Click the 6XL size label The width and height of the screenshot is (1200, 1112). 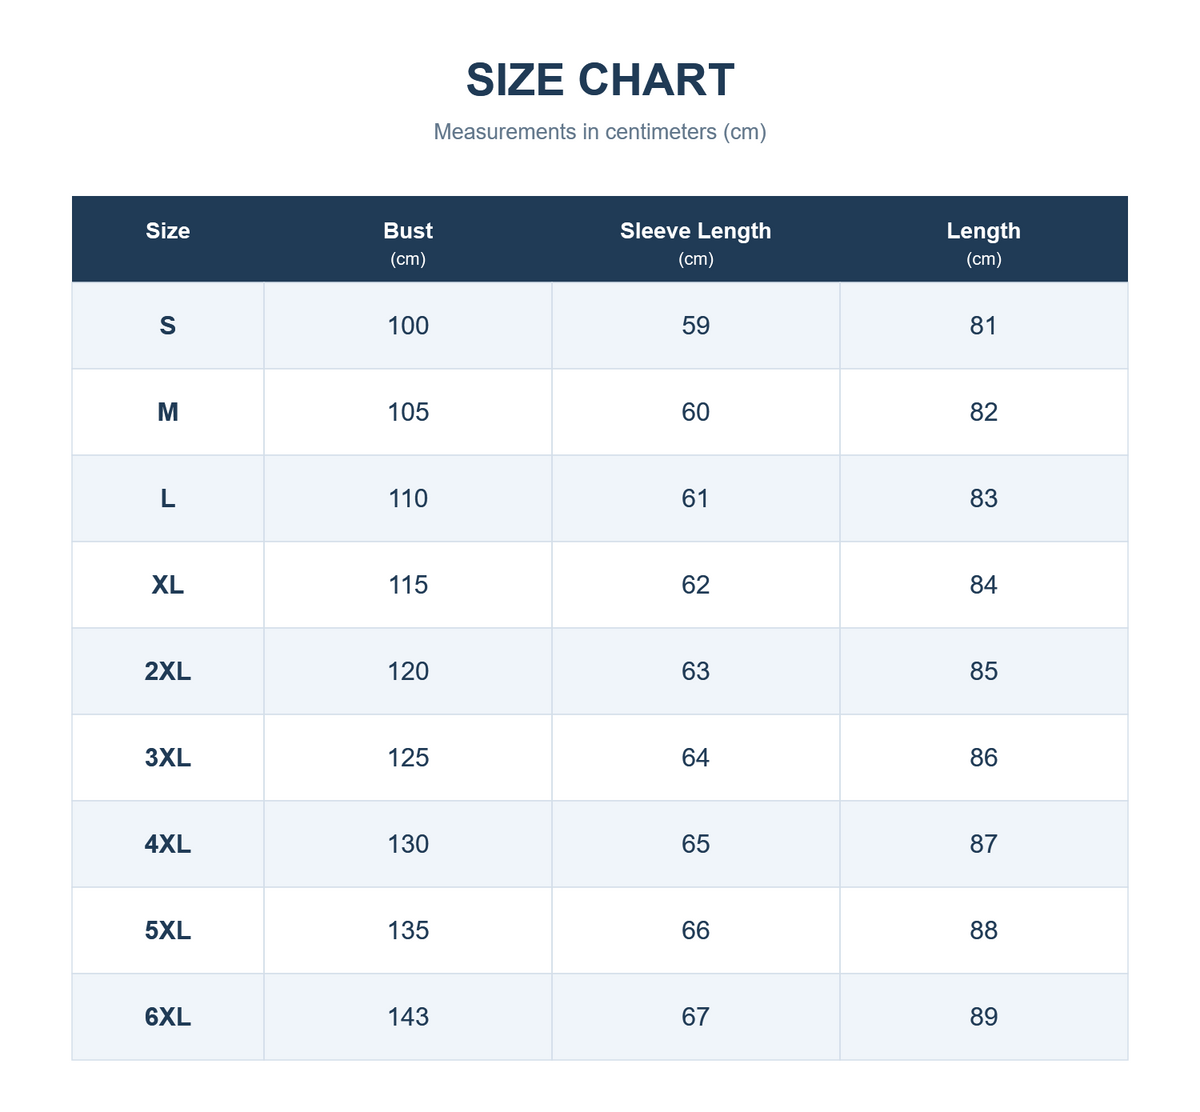pyautogui.click(x=168, y=1017)
